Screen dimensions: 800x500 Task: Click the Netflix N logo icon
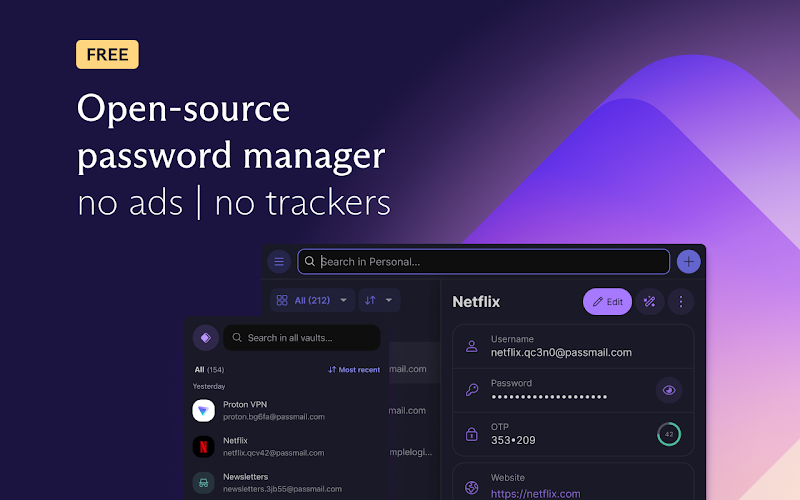204,447
